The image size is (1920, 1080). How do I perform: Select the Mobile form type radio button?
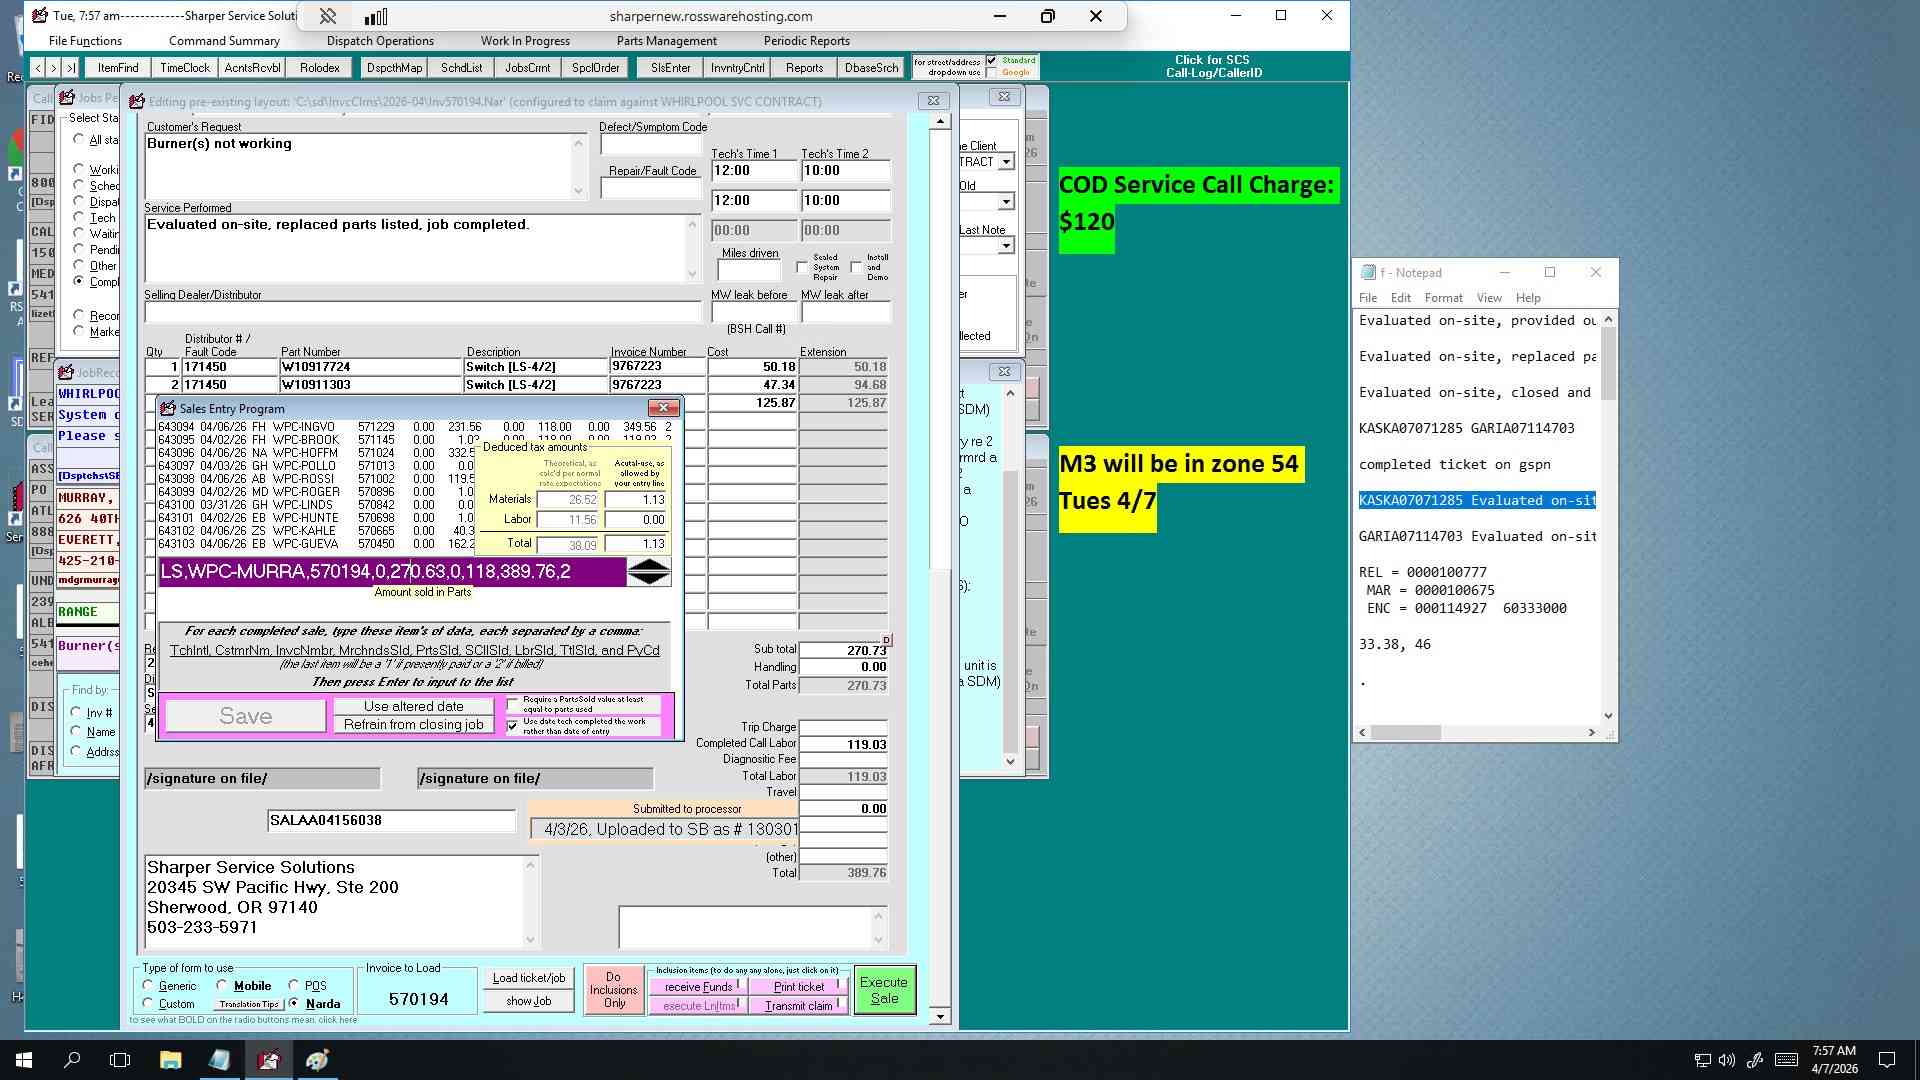222,986
